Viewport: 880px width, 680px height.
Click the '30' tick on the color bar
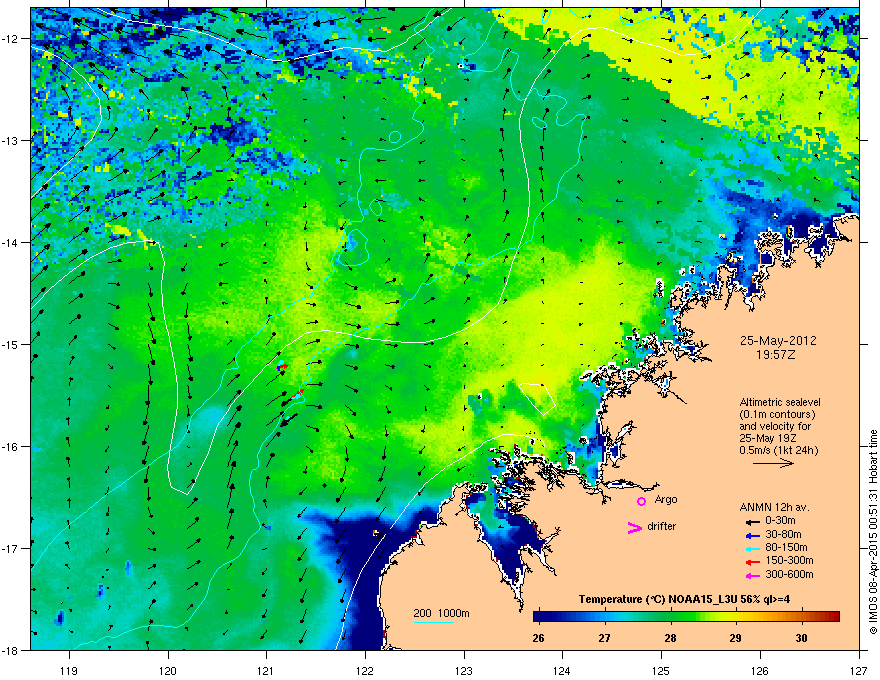tap(801, 638)
